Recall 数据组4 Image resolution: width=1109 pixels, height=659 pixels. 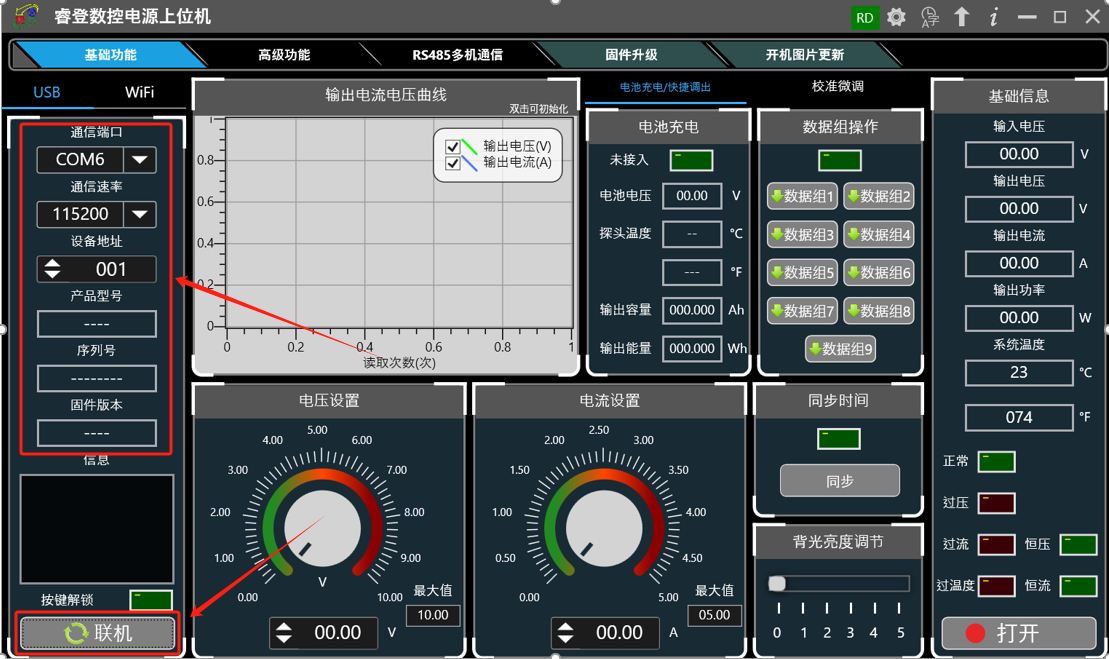point(878,235)
